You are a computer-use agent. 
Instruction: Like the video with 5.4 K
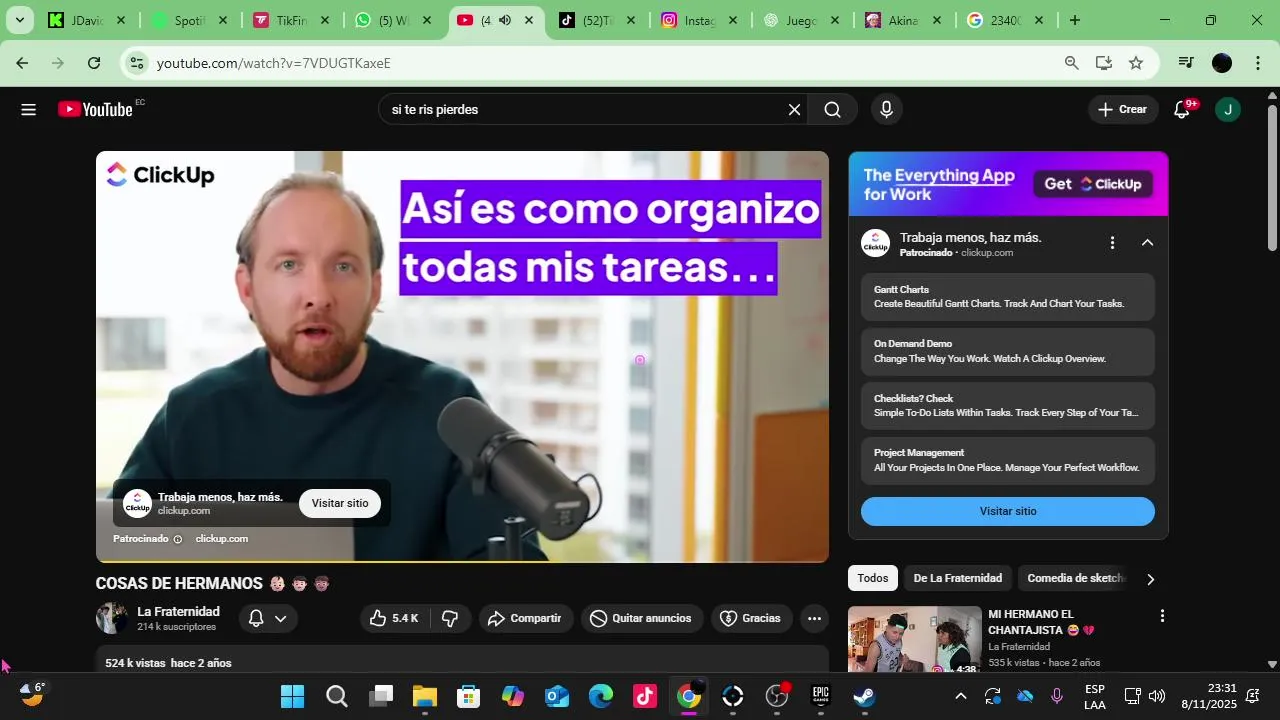[394, 619]
